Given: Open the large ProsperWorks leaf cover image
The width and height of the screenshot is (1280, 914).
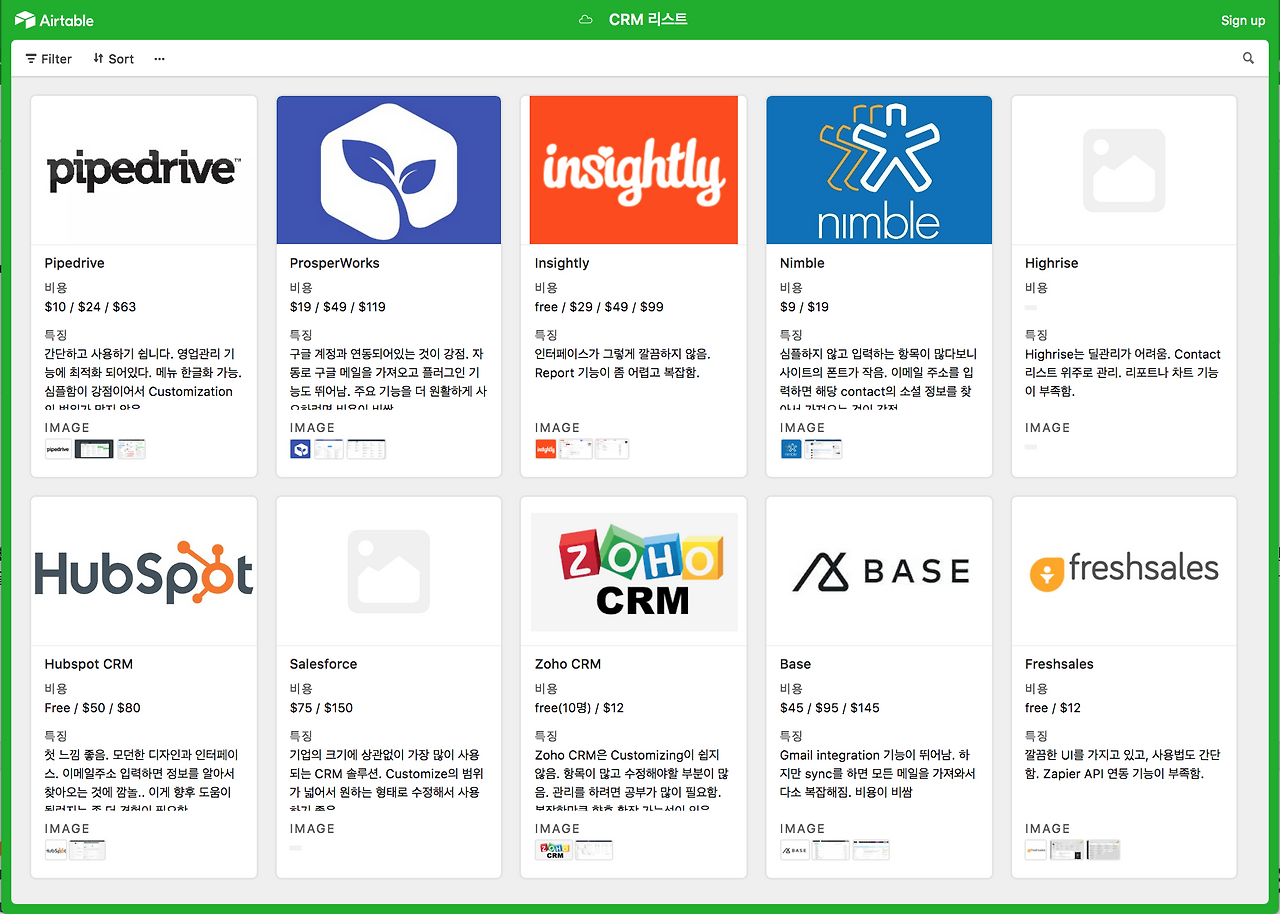Looking at the screenshot, I should pyautogui.click(x=389, y=170).
